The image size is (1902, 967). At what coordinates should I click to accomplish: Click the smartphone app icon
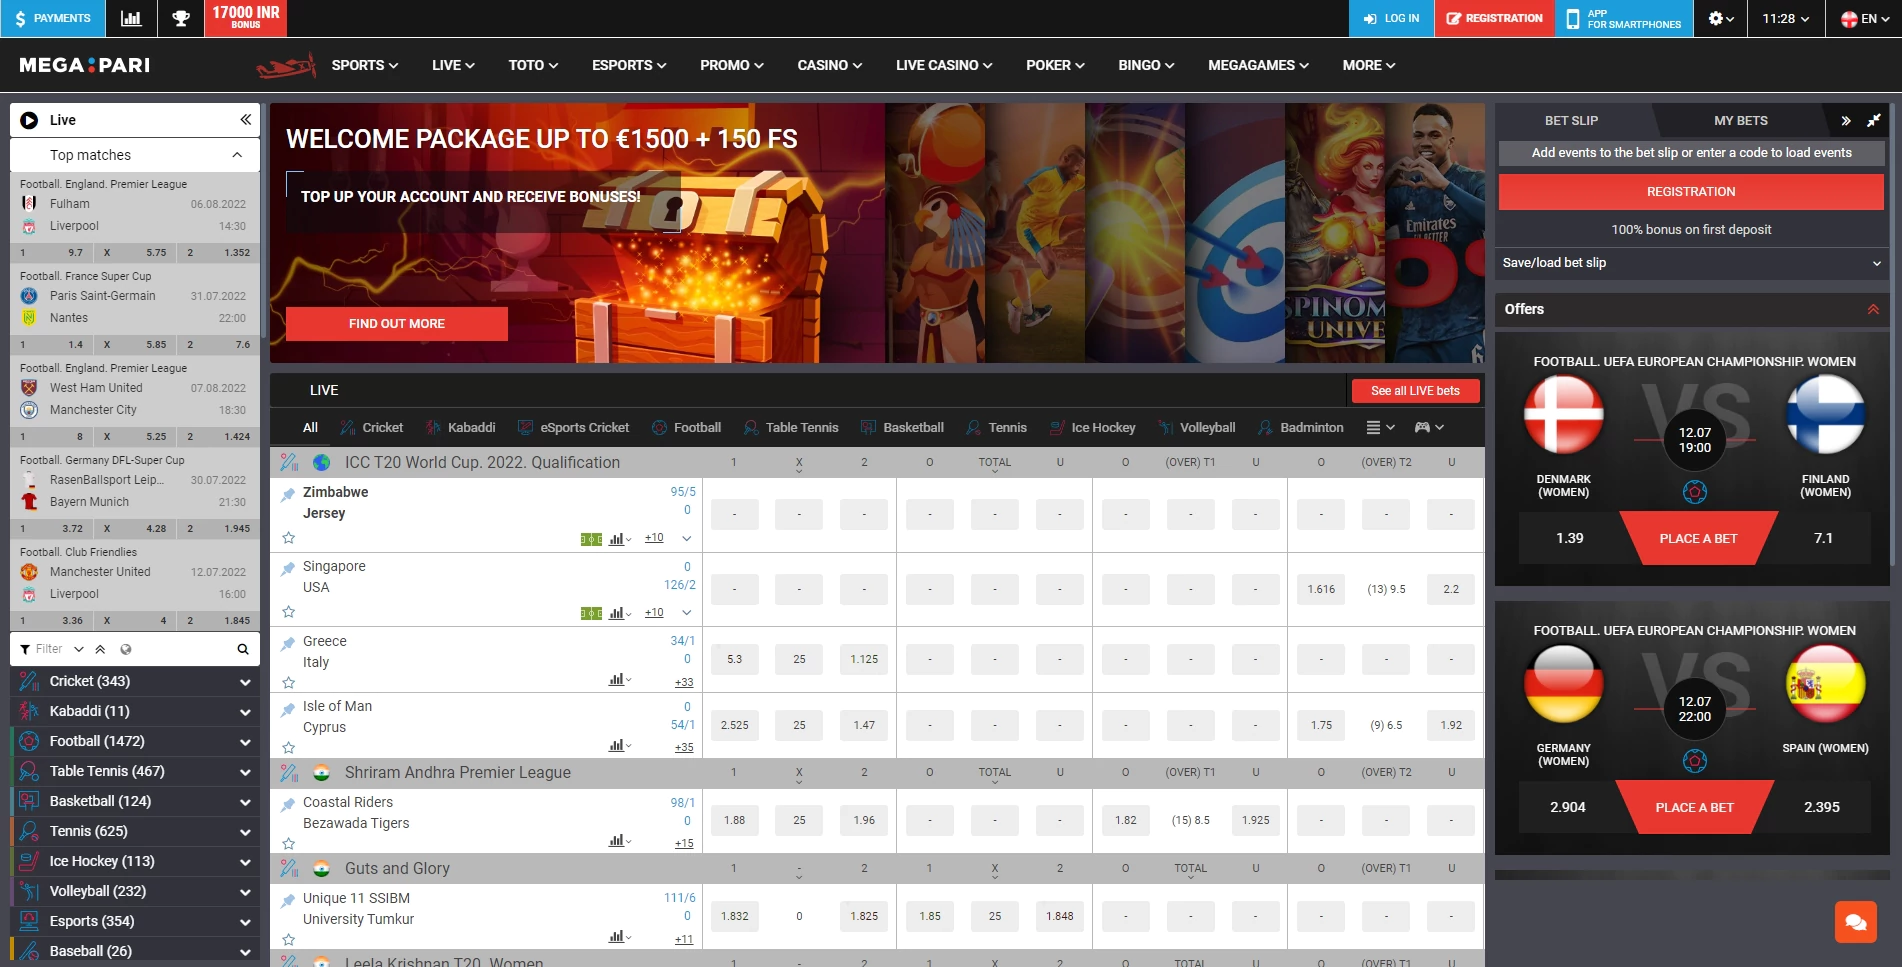(1573, 18)
